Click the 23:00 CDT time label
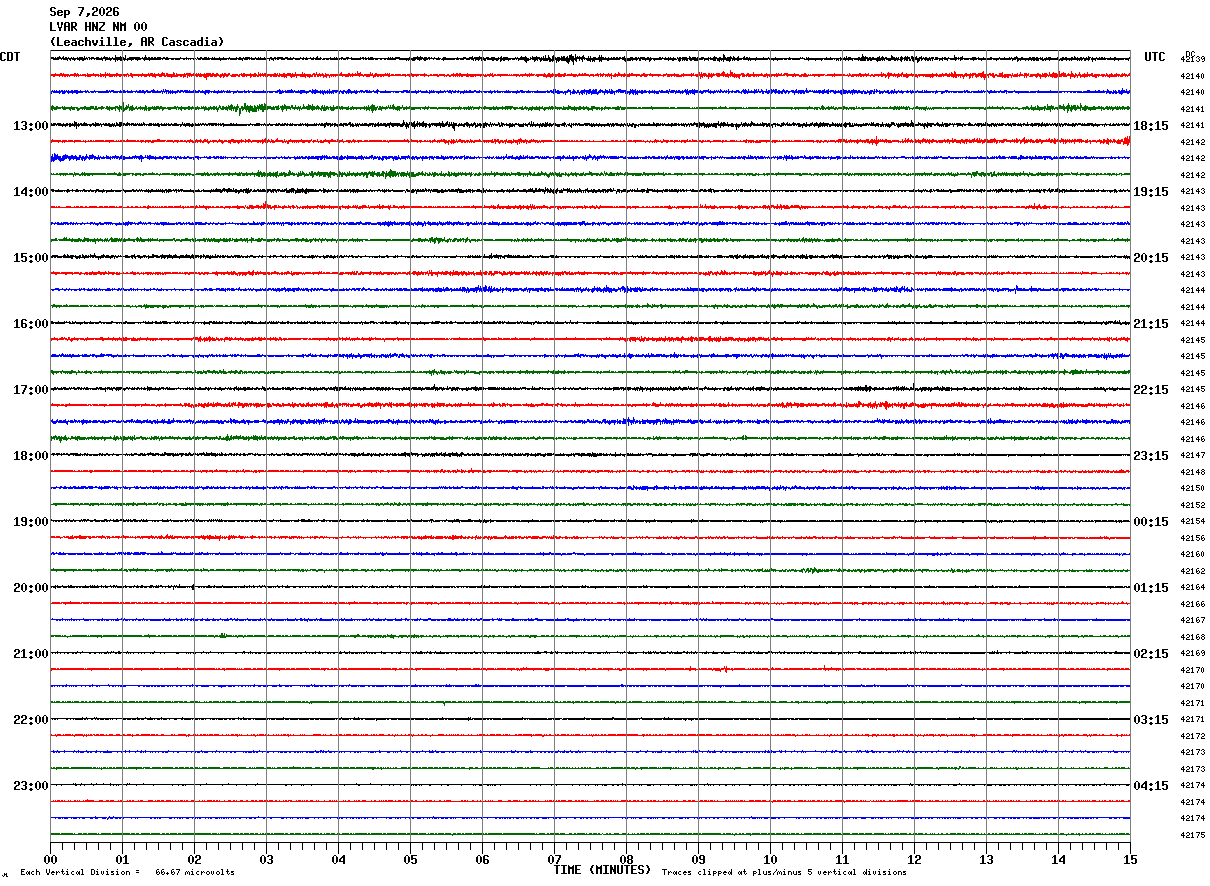Screen dimensions: 1210x886 point(30,786)
